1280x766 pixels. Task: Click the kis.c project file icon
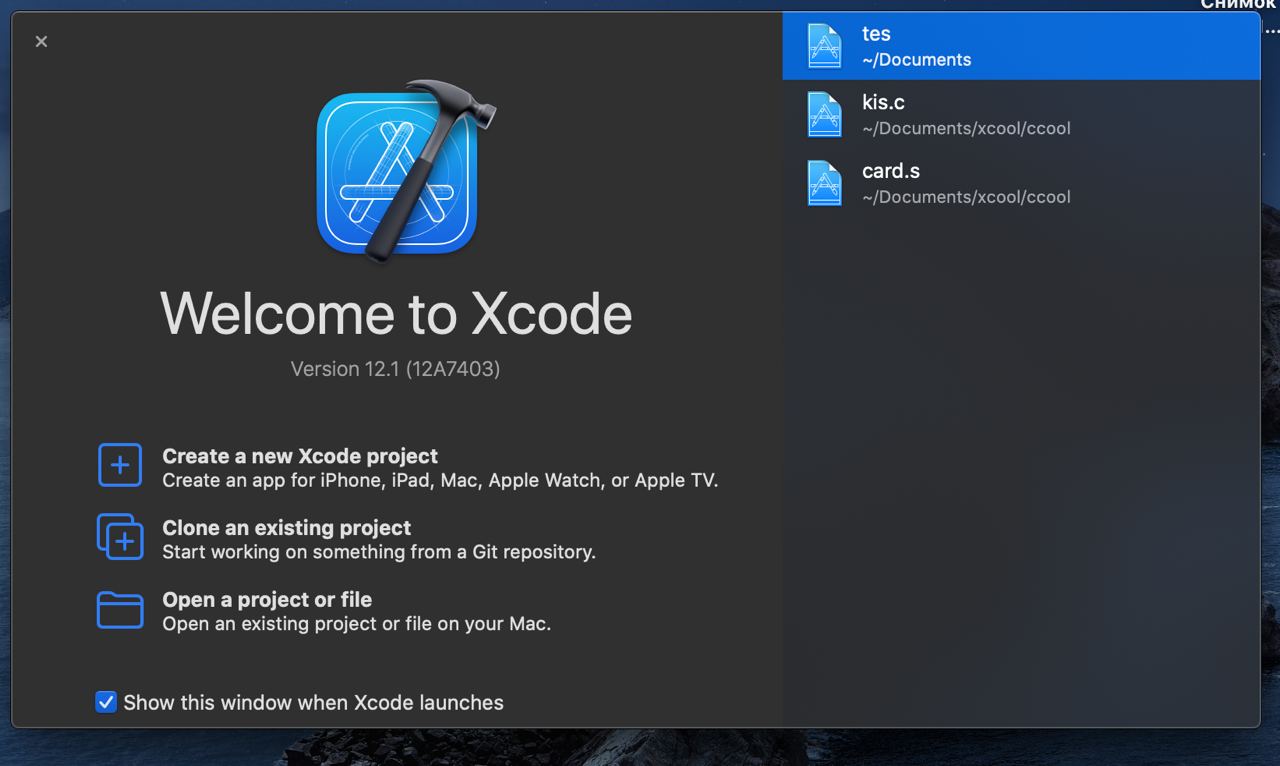coord(824,114)
